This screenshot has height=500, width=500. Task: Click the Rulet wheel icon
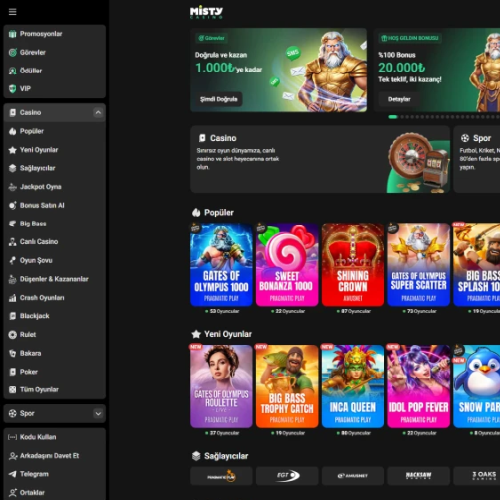pyautogui.click(x=12, y=335)
